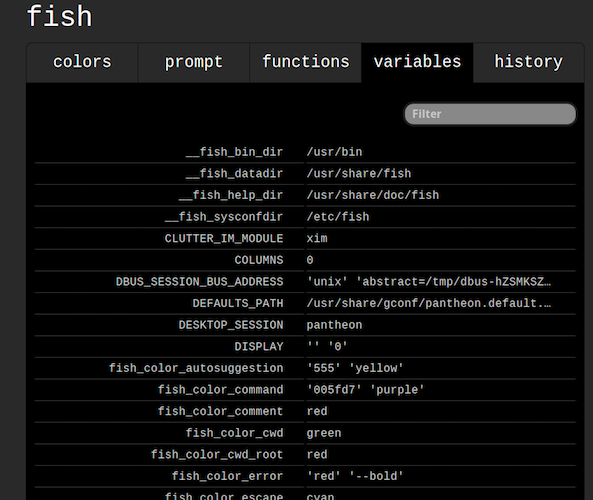Click the COLUMNS variable row
Screen dimensions: 593x500
pos(305,260)
